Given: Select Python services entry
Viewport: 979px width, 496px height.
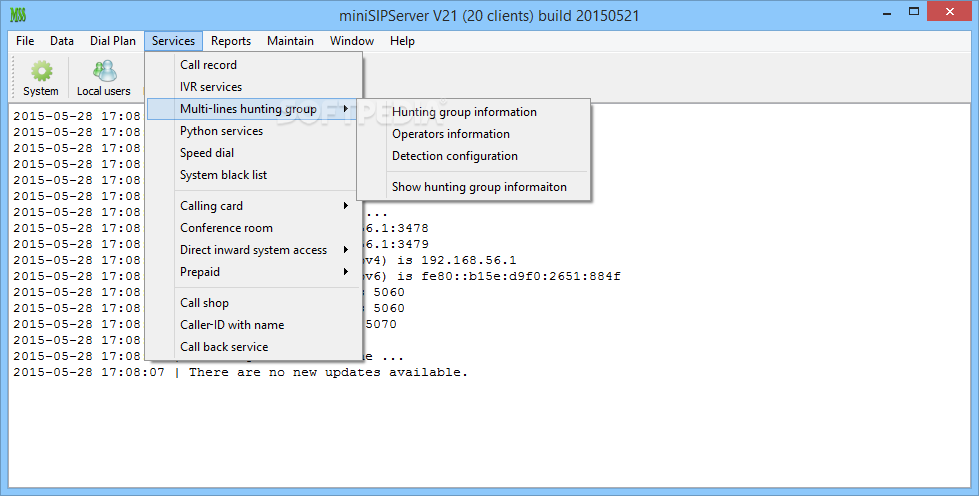Looking at the screenshot, I should [254, 131].
